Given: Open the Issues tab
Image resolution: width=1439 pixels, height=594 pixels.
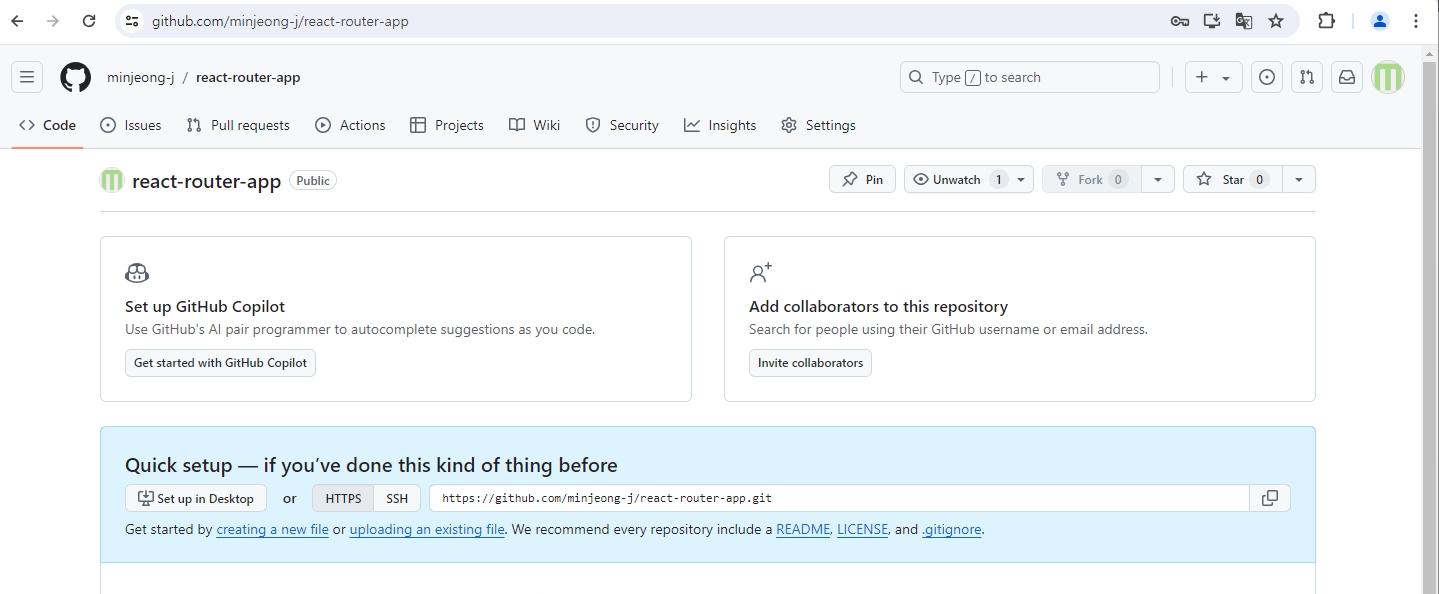Looking at the screenshot, I should [131, 125].
